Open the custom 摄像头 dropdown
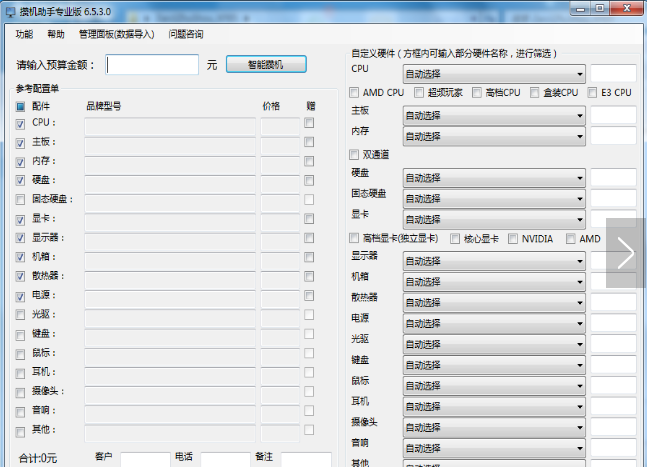This screenshot has width=647, height=467. tap(494, 428)
